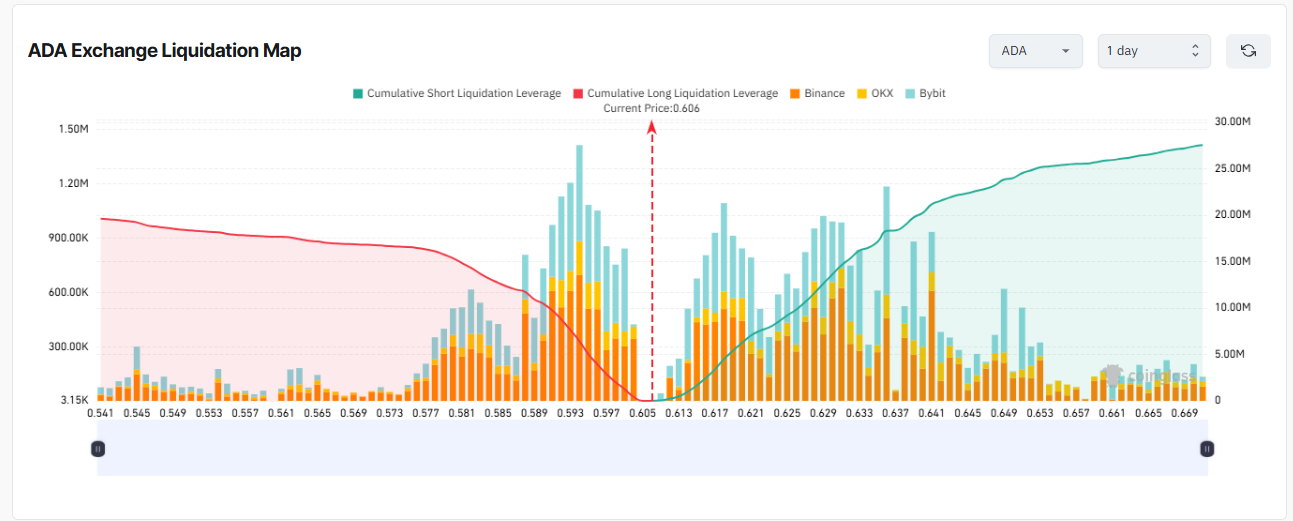Open the 1 day timeframe selector
The image size is (1293, 521).
[x=1153, y=51]
